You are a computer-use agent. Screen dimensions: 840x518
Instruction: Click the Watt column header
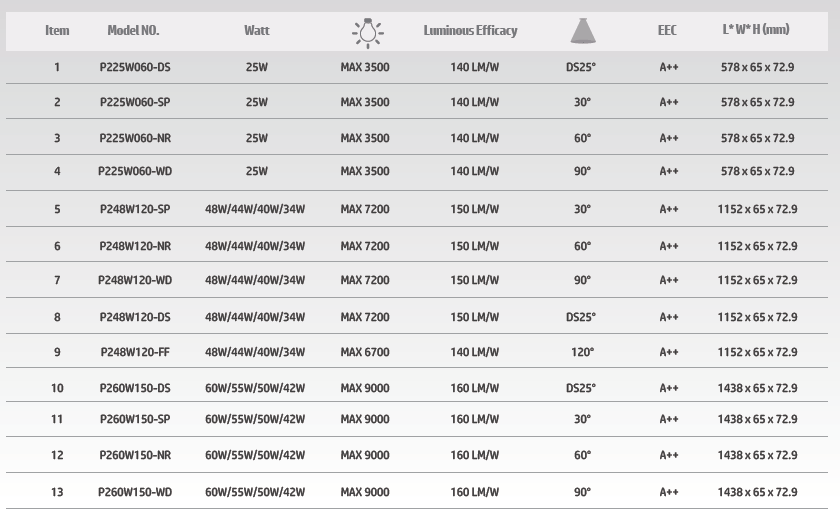(x=256, y=31)
